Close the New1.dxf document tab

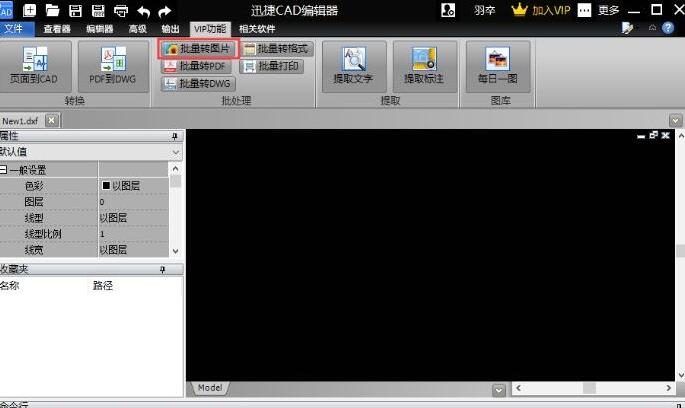(x=52, y=120)
